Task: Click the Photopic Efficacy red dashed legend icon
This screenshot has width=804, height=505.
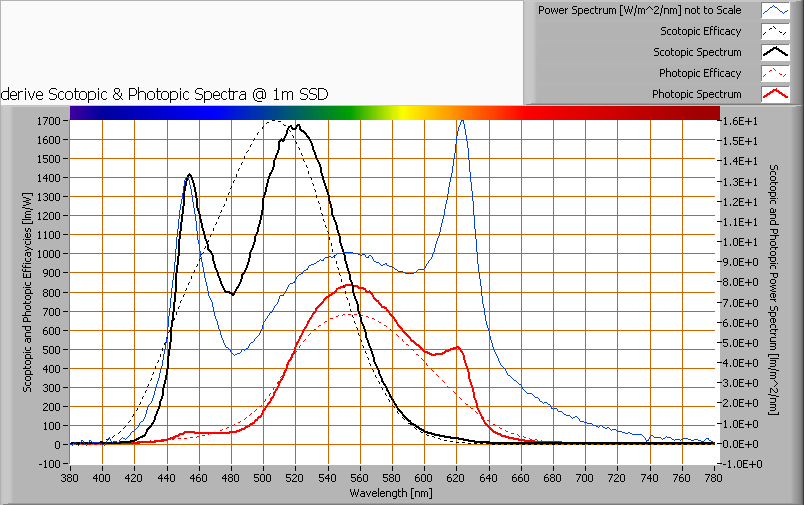Action: 775,73
